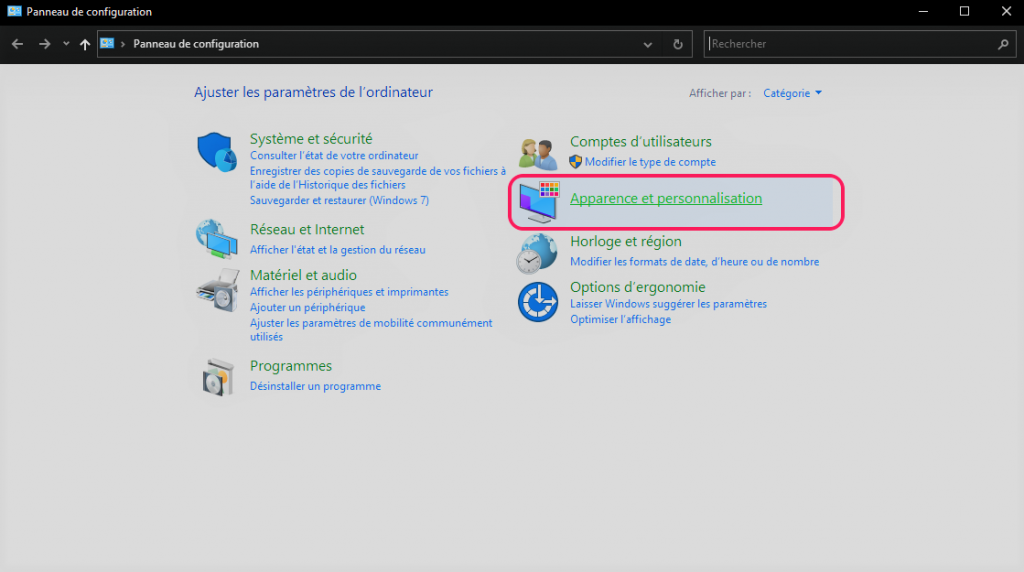Open Apparence et personnalisation link
1024x572 pixels.
[x=665, y=198]
